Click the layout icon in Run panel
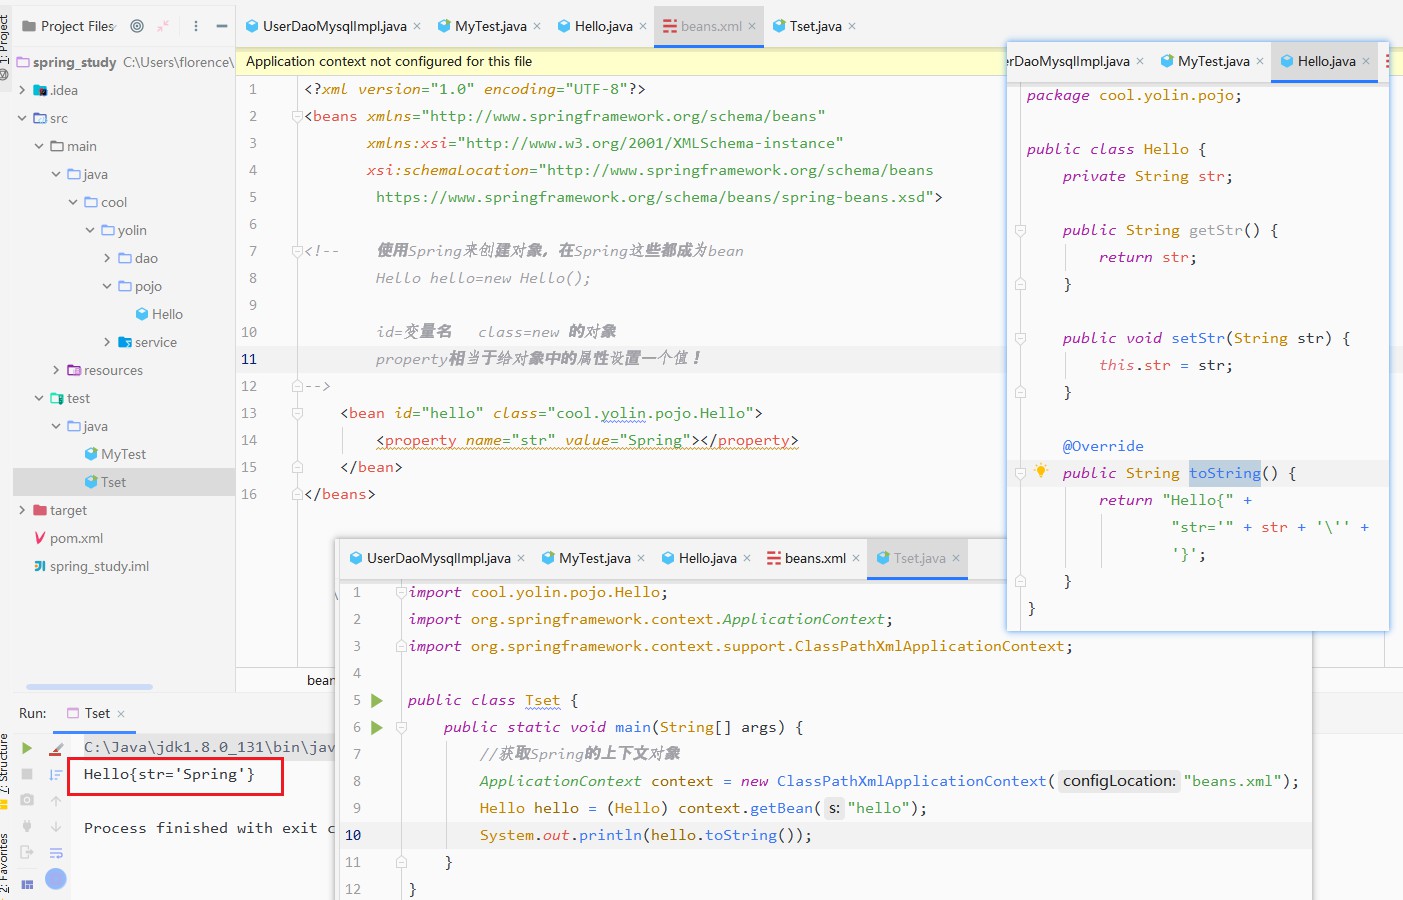The width and height of the screenshot is (1403, 900). pyautogui.click(x=27, y=884)
